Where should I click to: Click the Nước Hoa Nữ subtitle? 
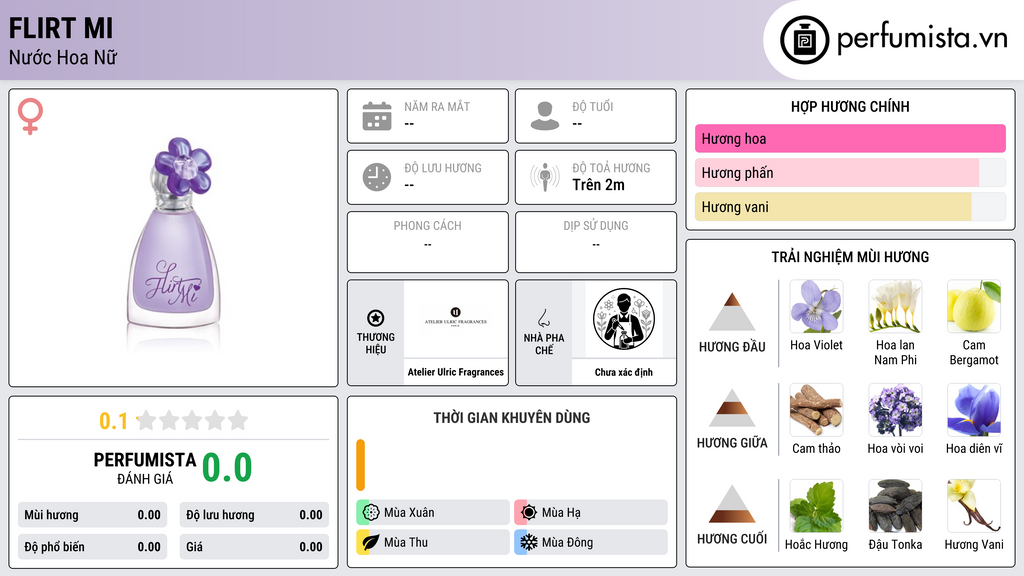[x=63, y=57]
